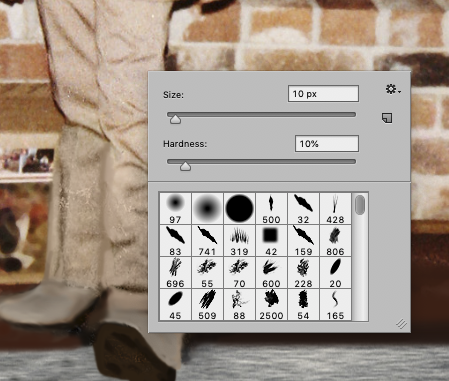Select the 228 brush preset
The image size is (449, 381).
tap(303, 272)
